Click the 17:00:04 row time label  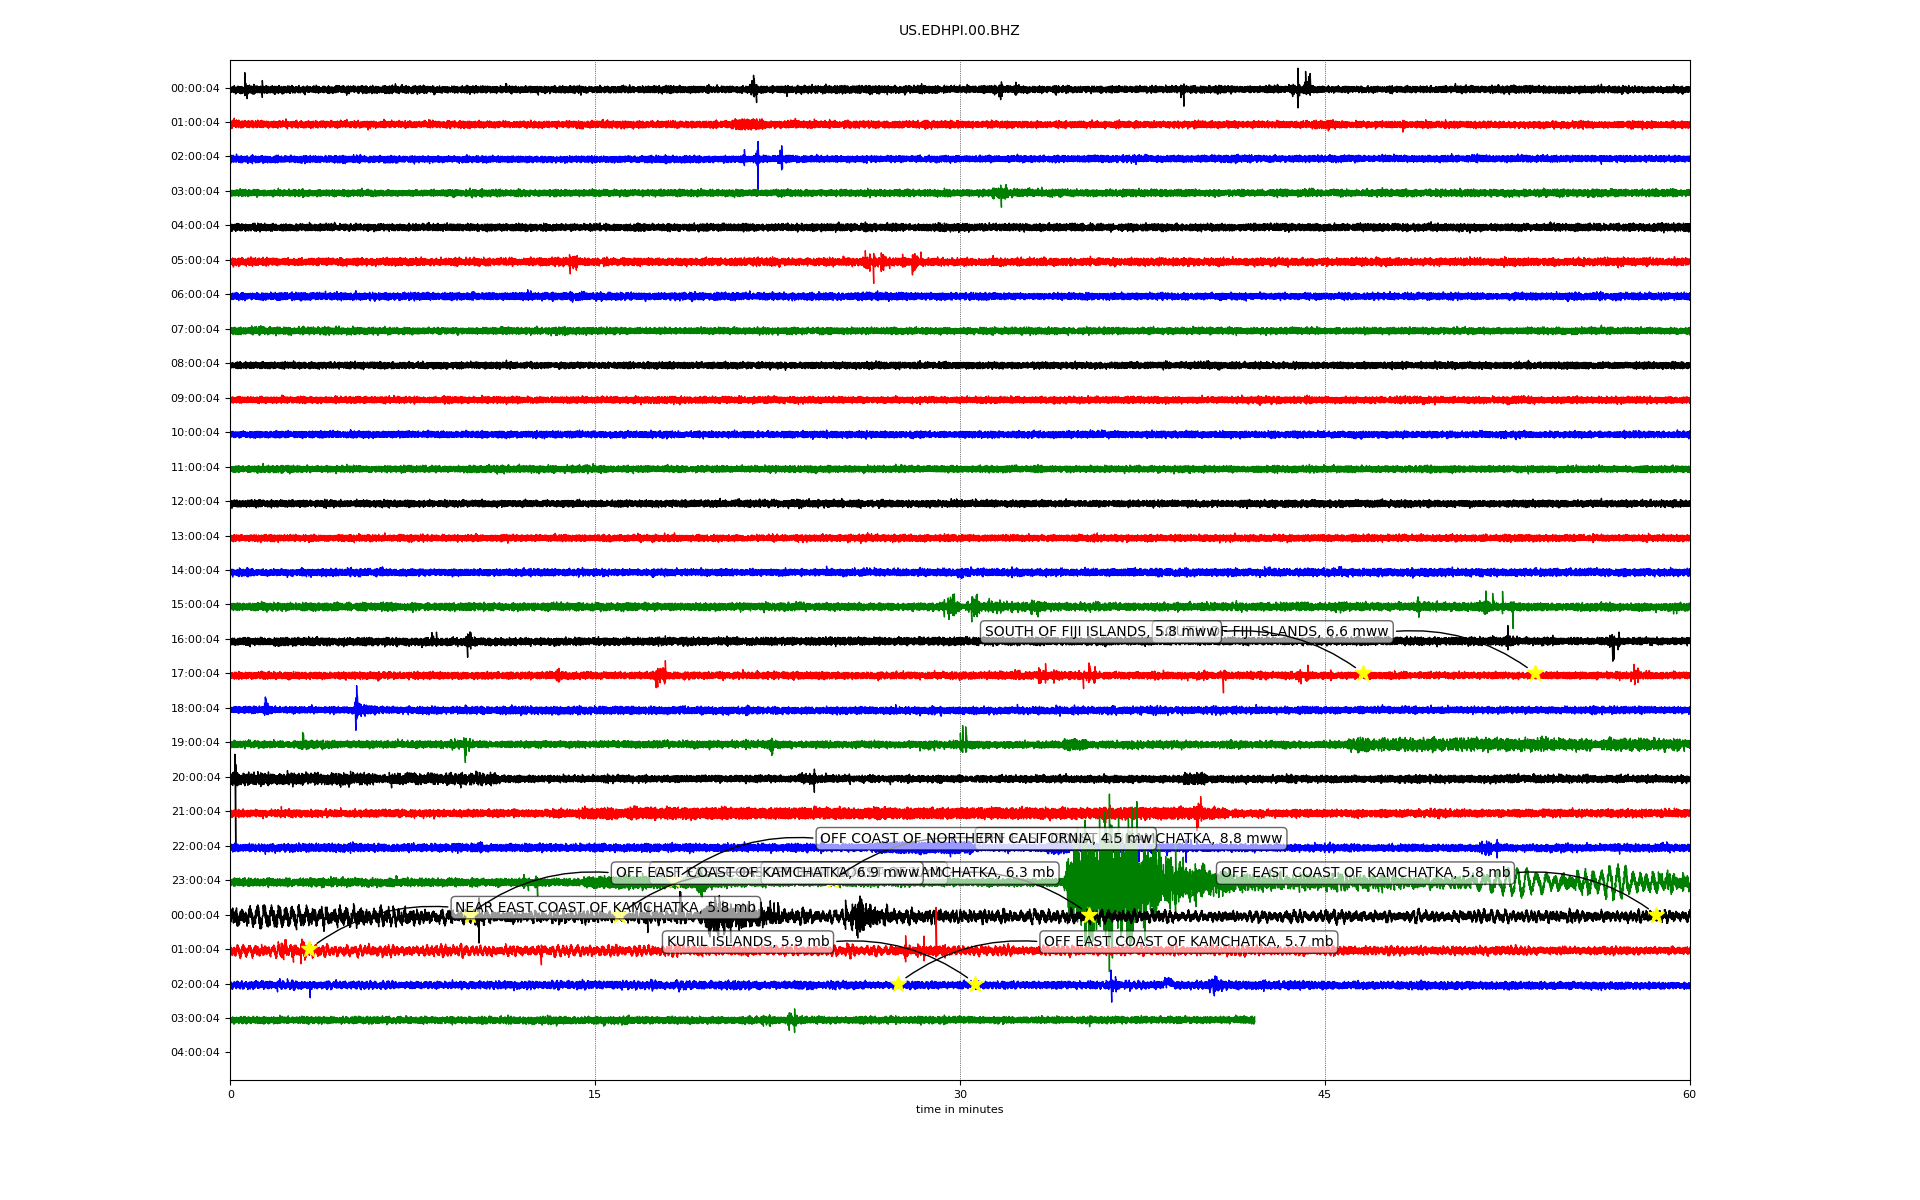click(195, 674)
